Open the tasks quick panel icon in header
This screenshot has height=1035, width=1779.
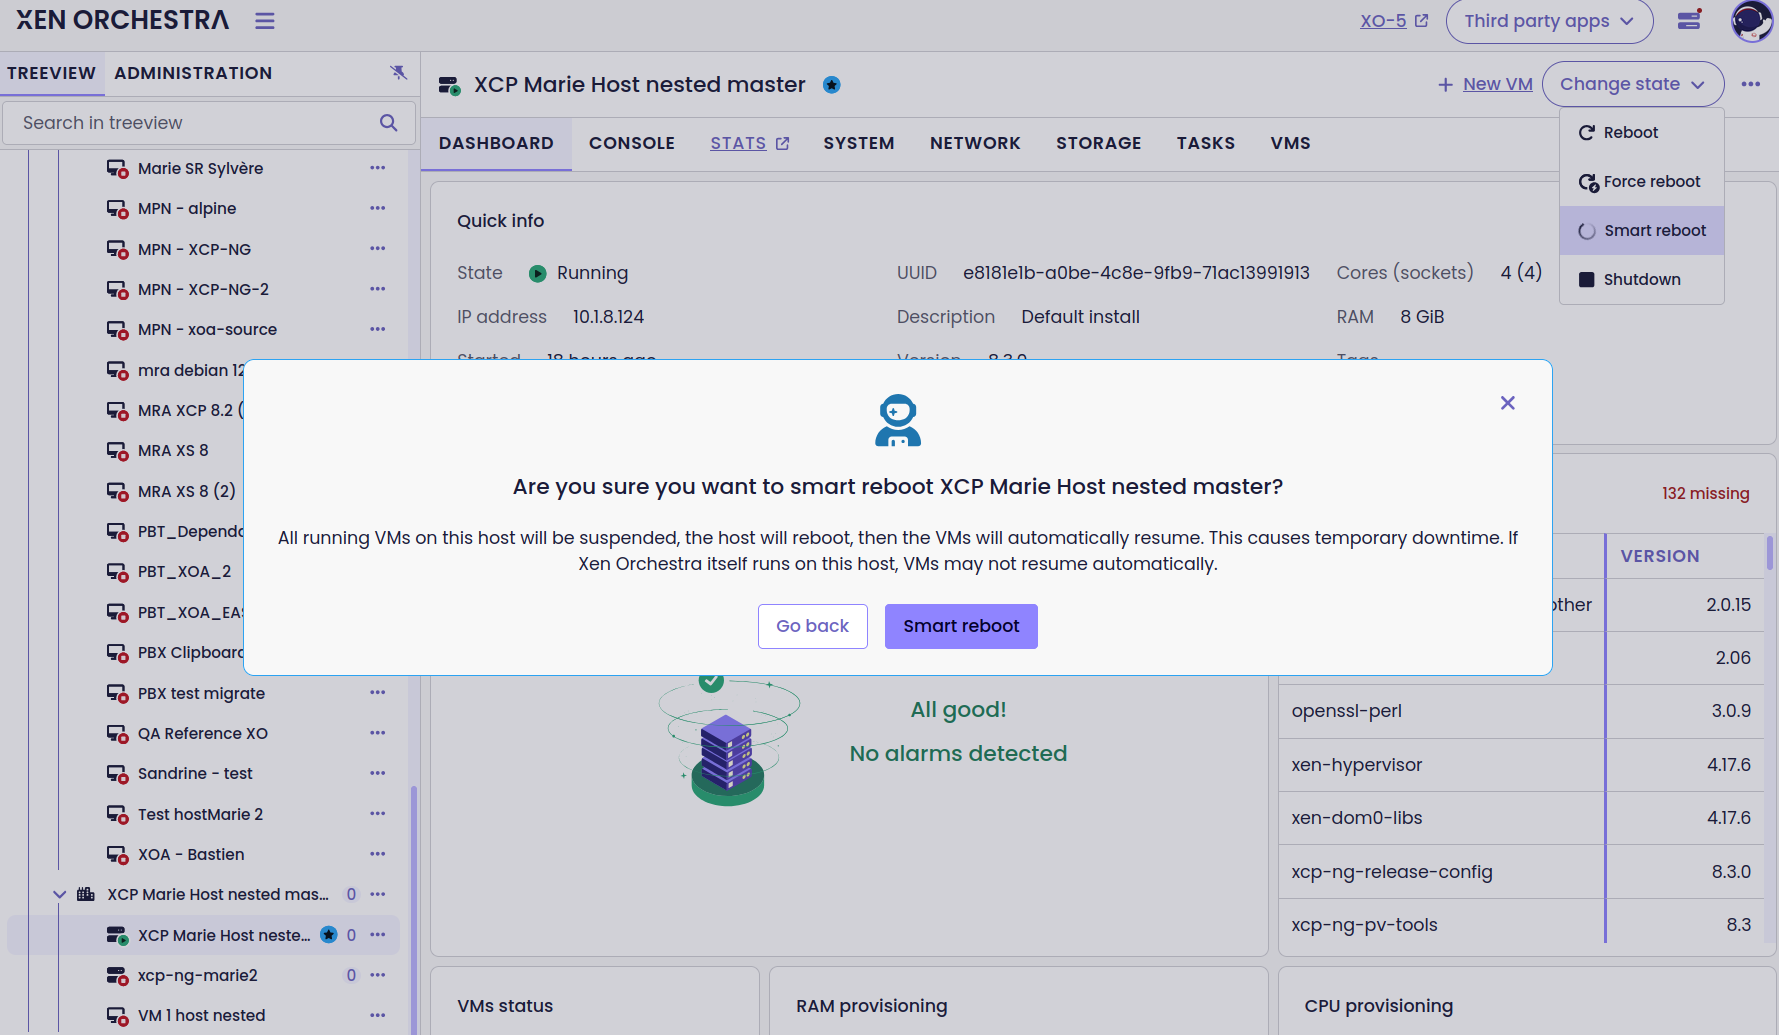coord(1690,20)
